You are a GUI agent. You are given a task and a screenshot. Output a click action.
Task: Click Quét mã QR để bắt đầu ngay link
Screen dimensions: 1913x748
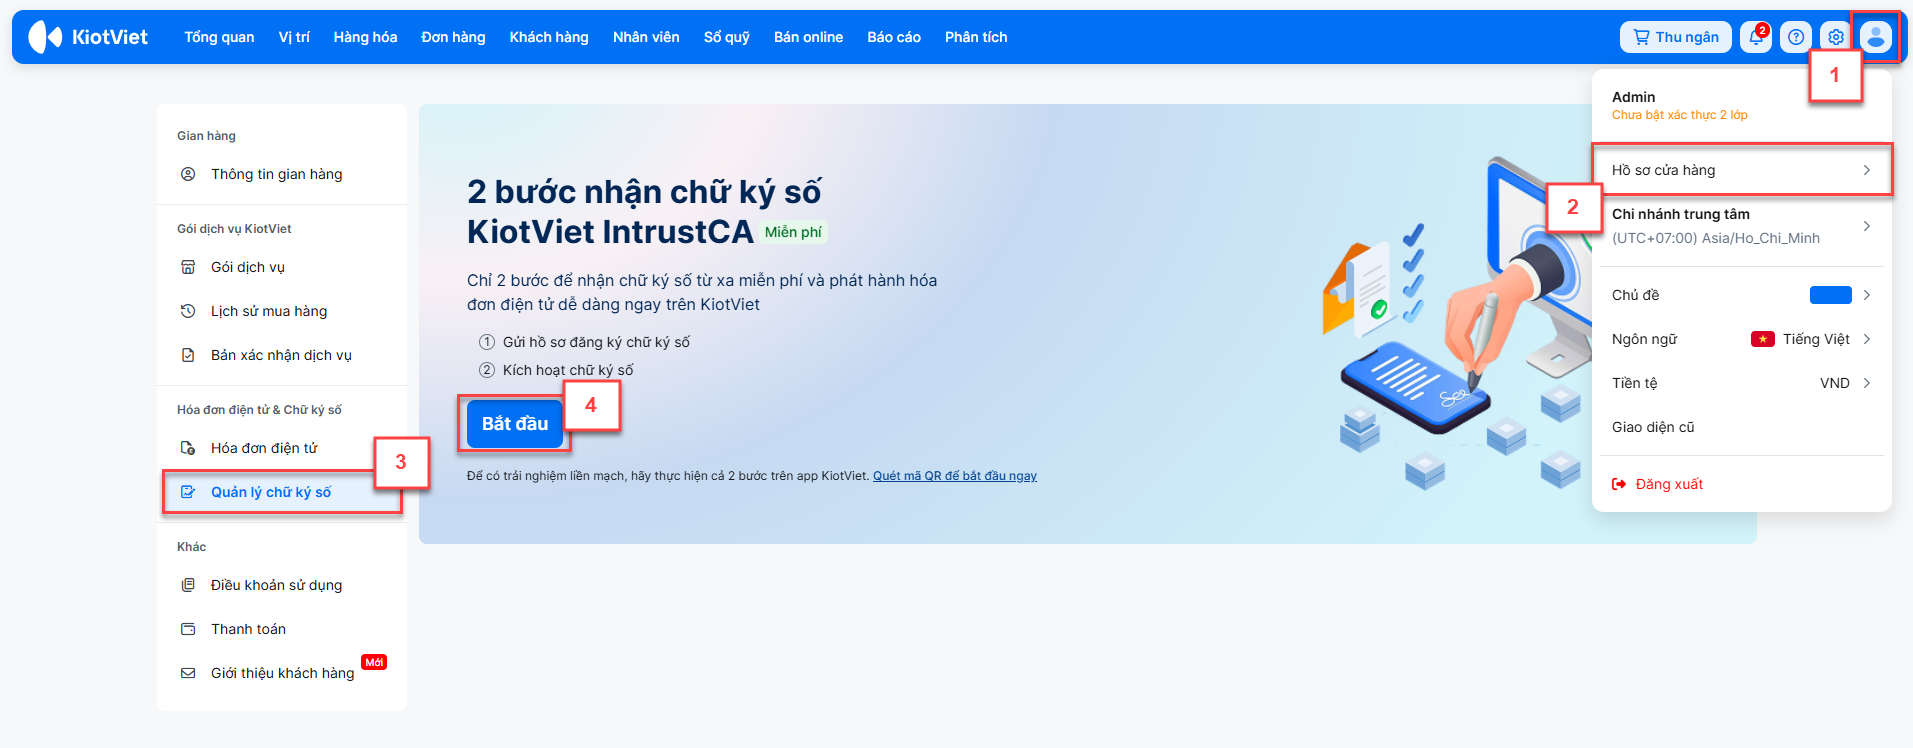point(955,476)
